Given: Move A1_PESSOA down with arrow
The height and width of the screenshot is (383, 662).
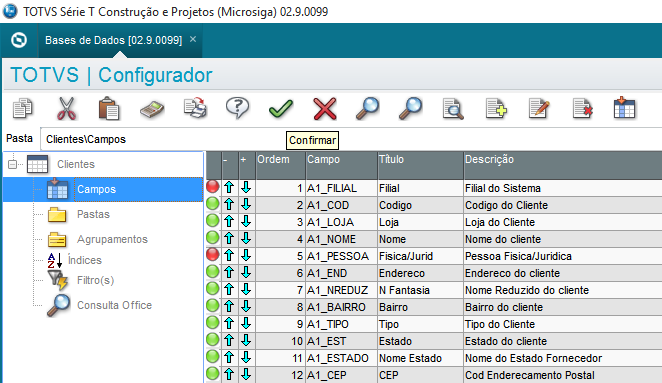Looking at the screenshot, I should click(x=246, y=255).
